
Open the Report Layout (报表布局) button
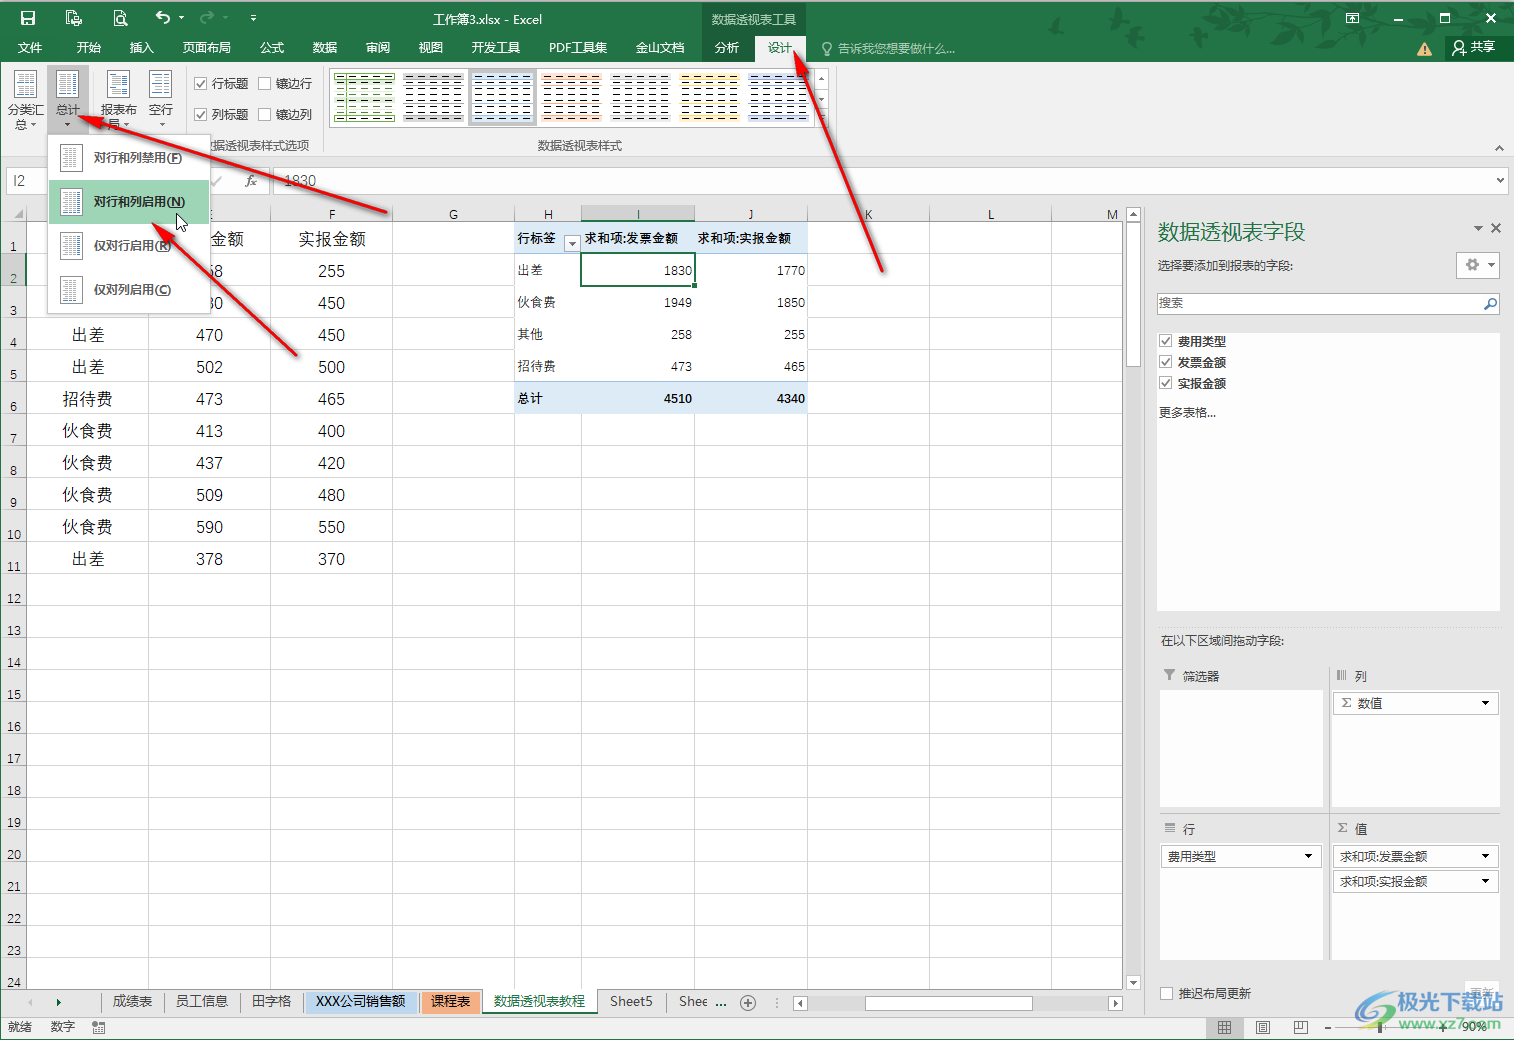(x=118, y=100)
